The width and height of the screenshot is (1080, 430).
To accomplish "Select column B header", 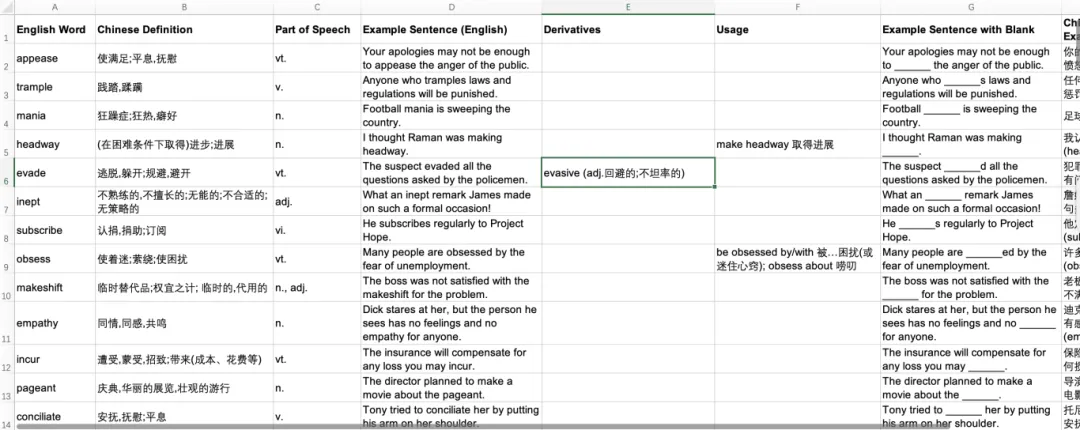I will (x=184, y=6).
